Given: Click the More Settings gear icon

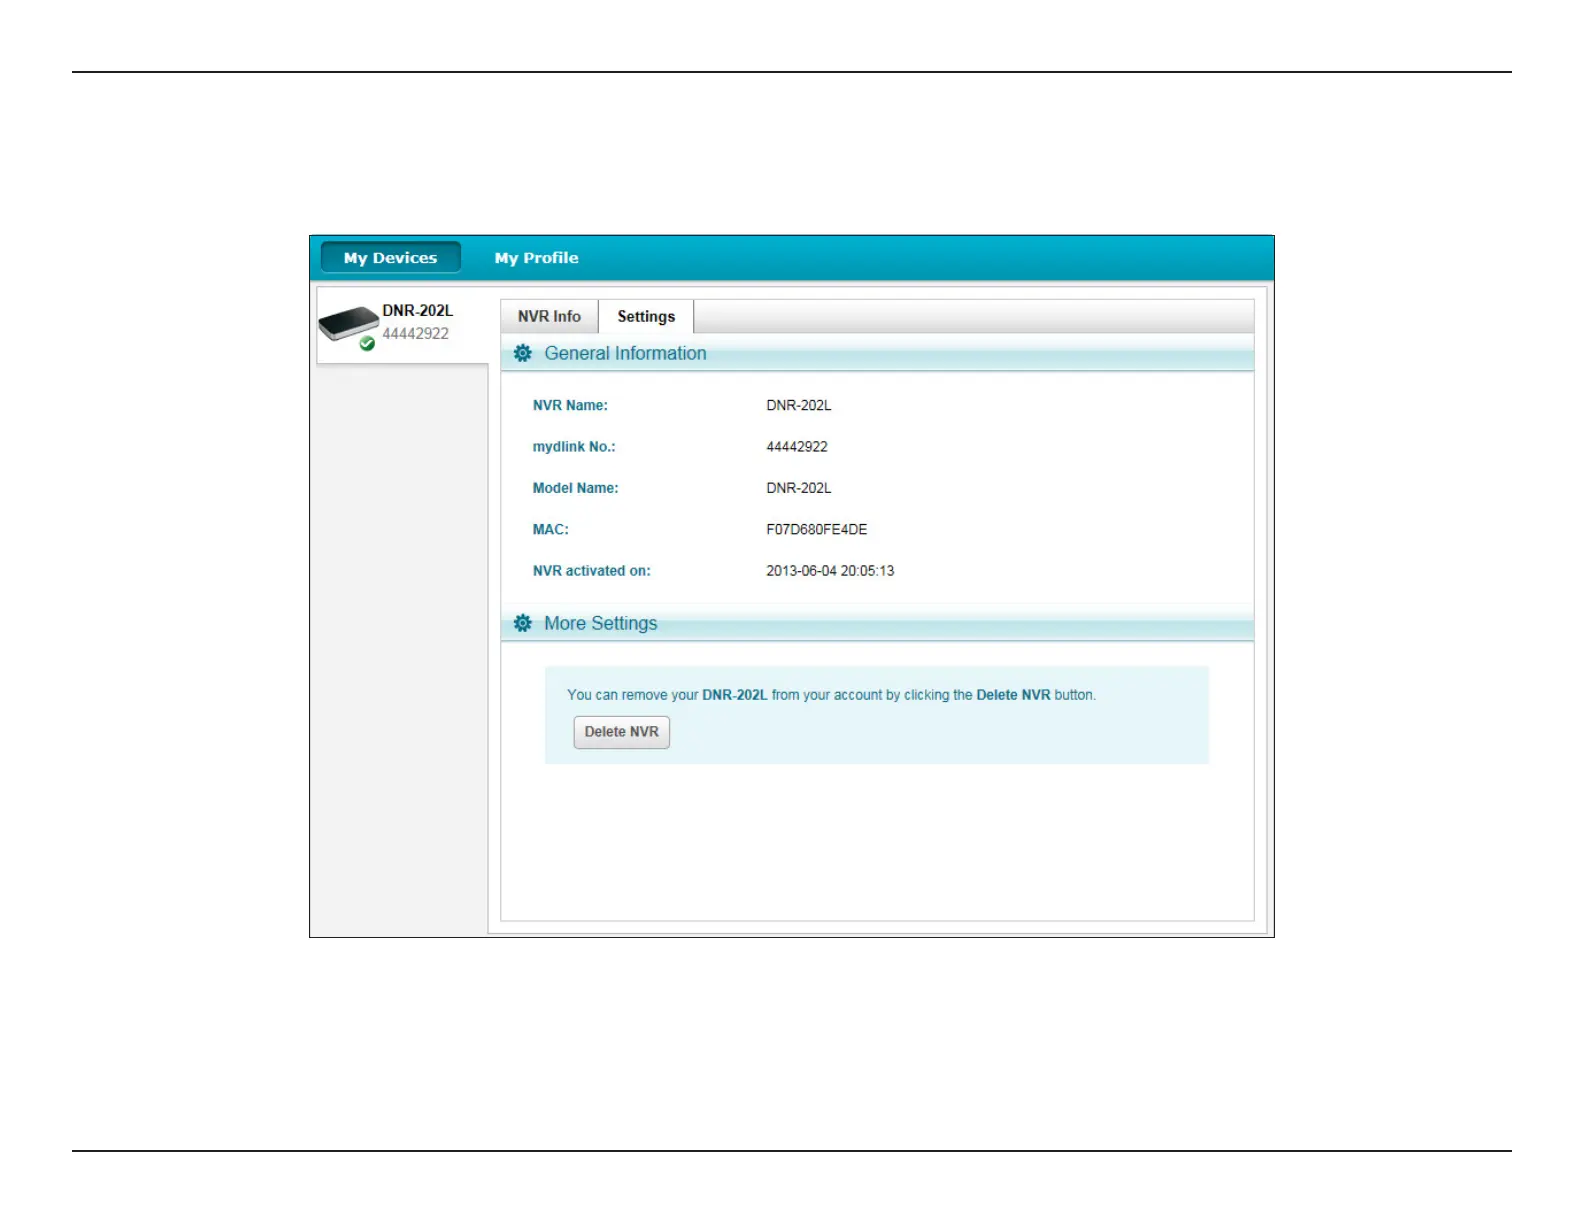Looking at the screenshot, I should pos(522,623).
